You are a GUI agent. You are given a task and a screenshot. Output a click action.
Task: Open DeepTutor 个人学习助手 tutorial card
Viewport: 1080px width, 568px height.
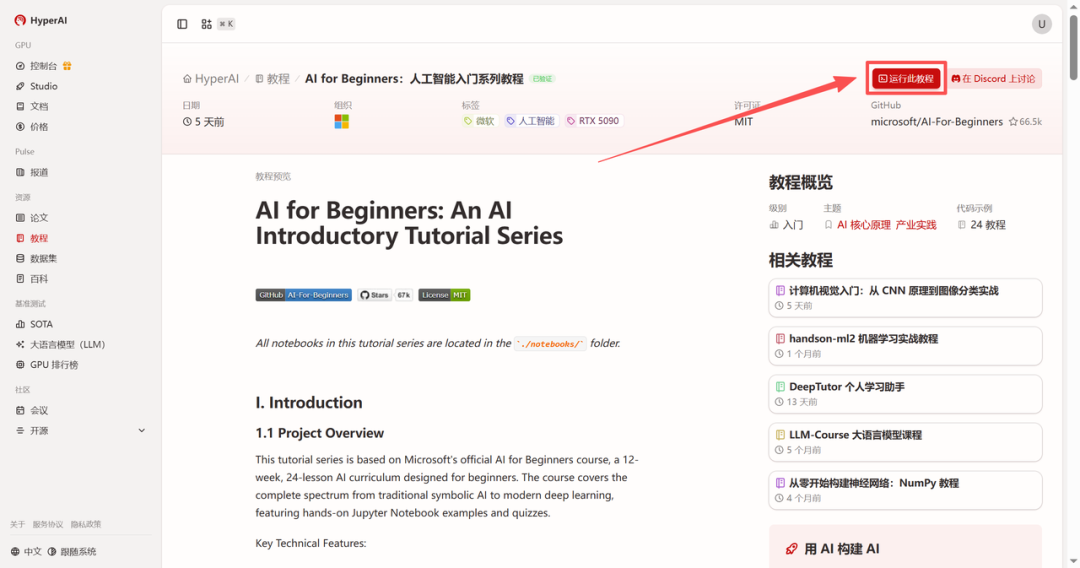point(905,394)
